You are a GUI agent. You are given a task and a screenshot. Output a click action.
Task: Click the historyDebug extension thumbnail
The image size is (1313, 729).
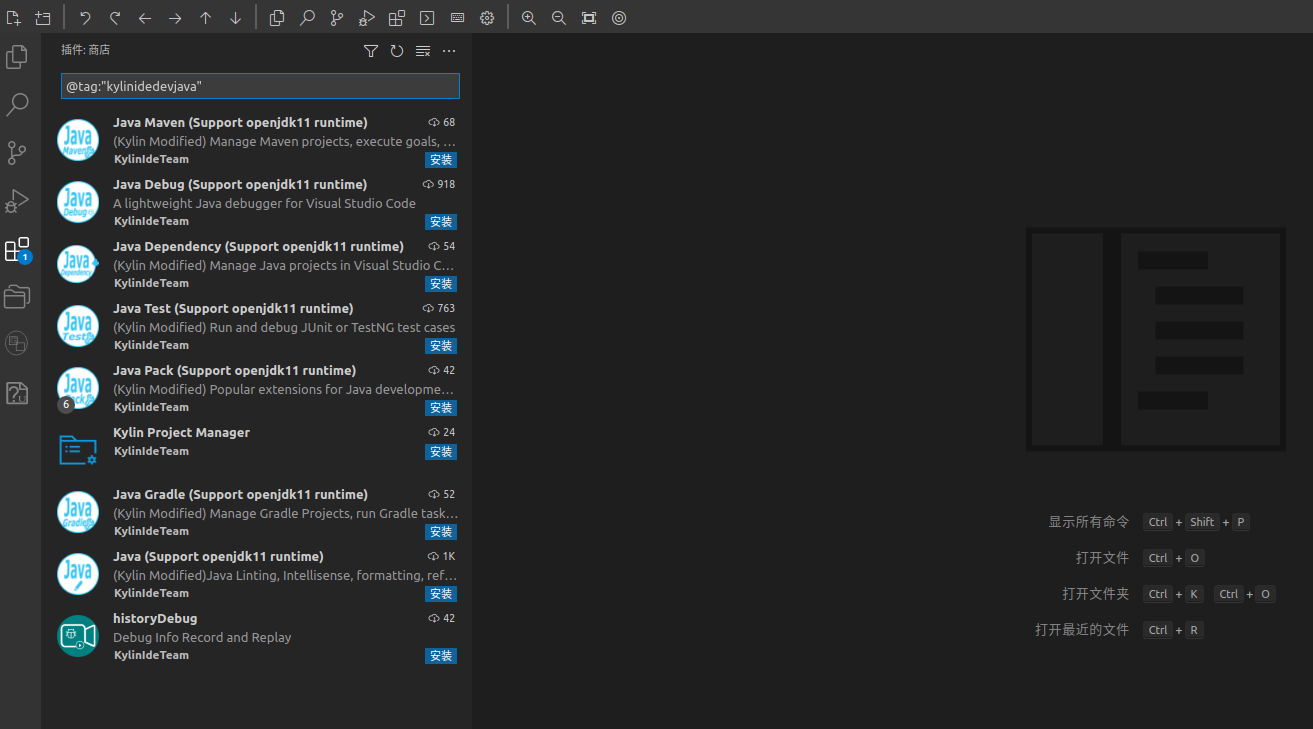[78, 636]
